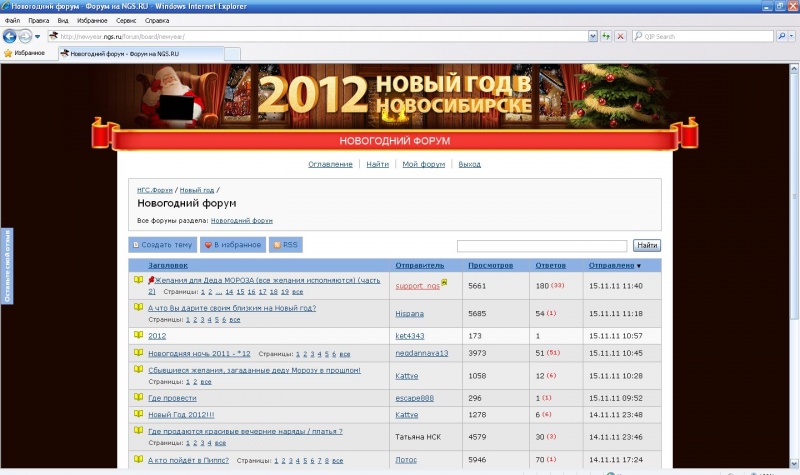Click the forum search input field
This screenshot has height=475, width=800.
coord(542,245)
